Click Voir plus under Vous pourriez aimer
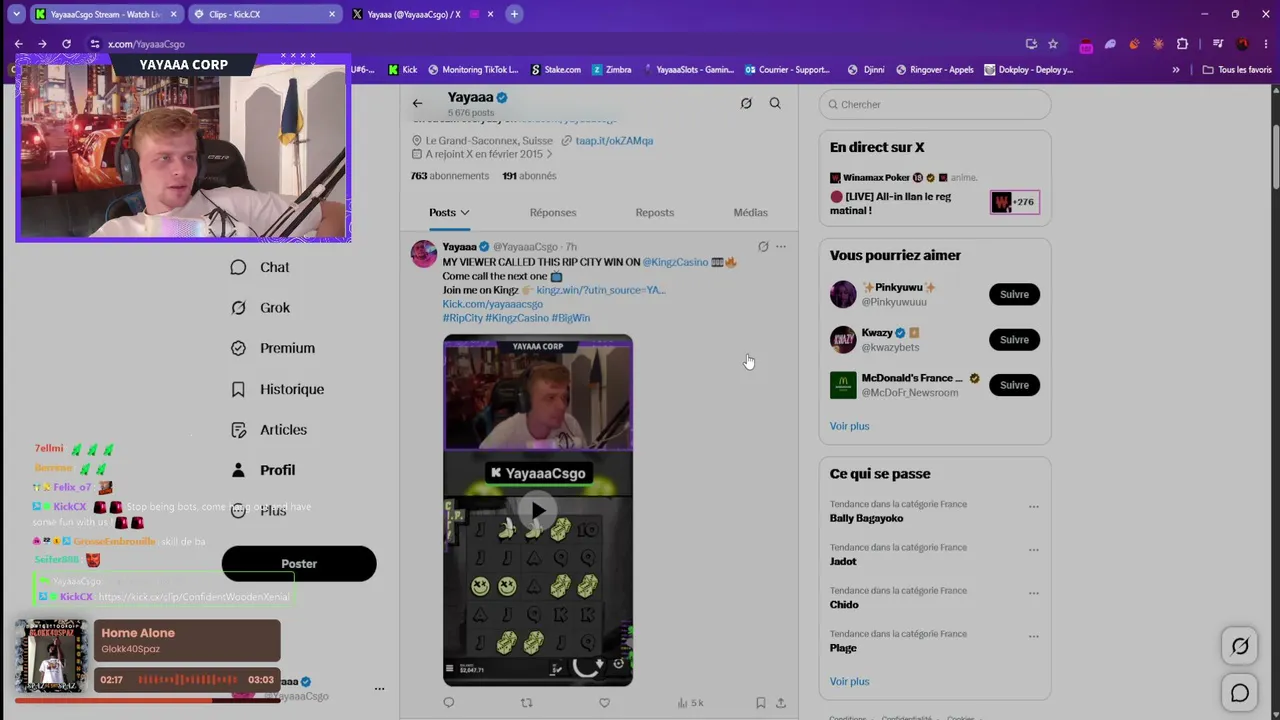Viewport: 1280px width, 720px height. (849, 426)
